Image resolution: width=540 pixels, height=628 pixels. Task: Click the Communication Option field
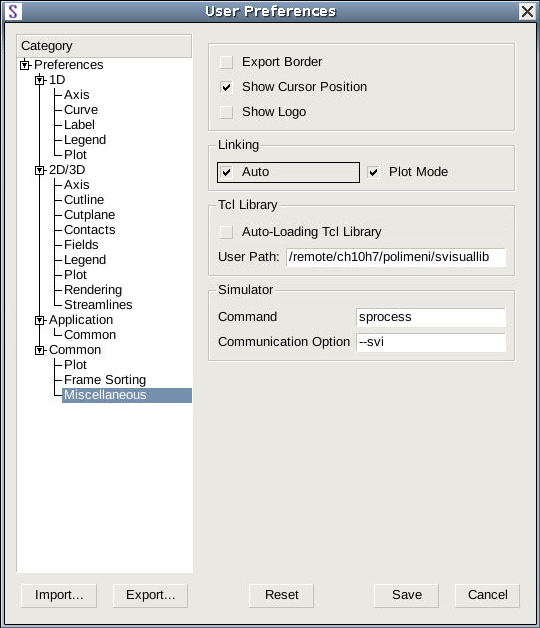tap(431, 342)
